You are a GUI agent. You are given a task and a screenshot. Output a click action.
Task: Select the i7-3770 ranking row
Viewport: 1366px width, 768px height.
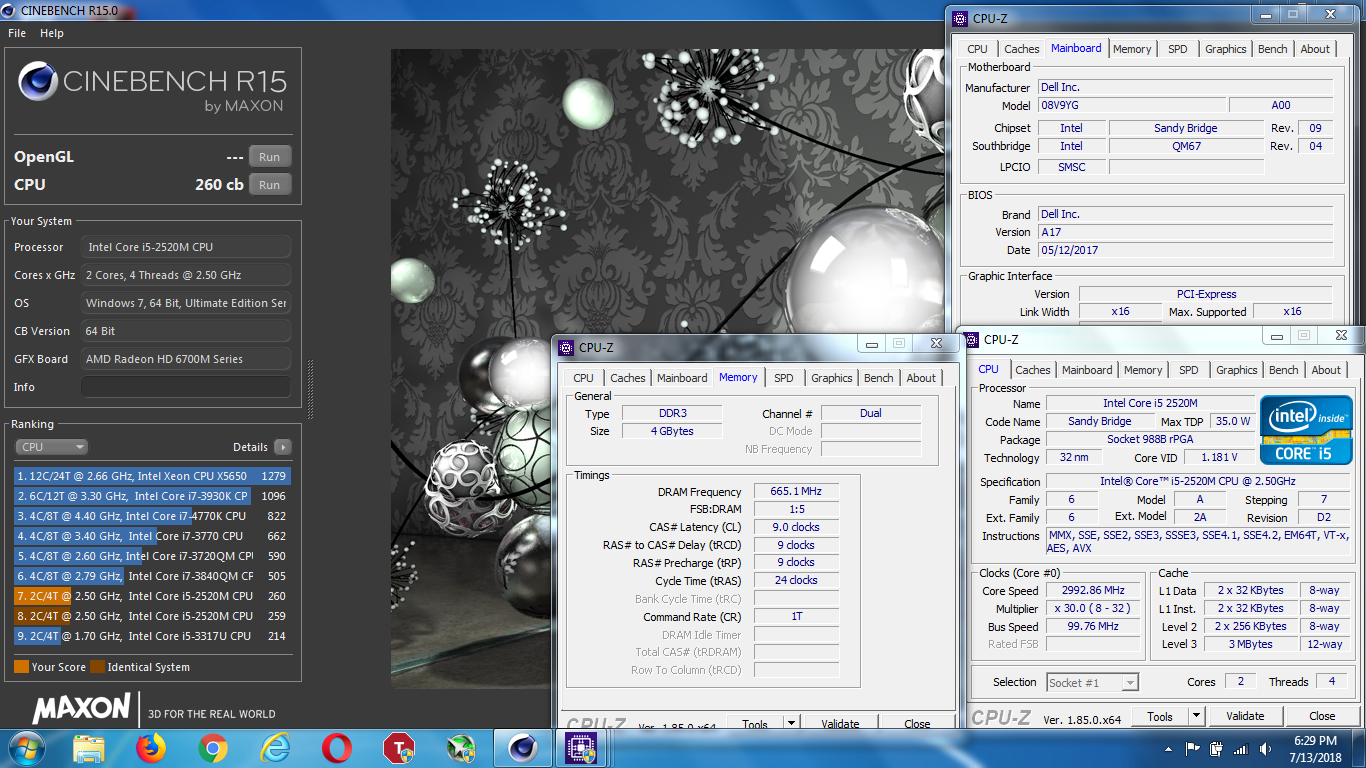(x=152, y=536)
